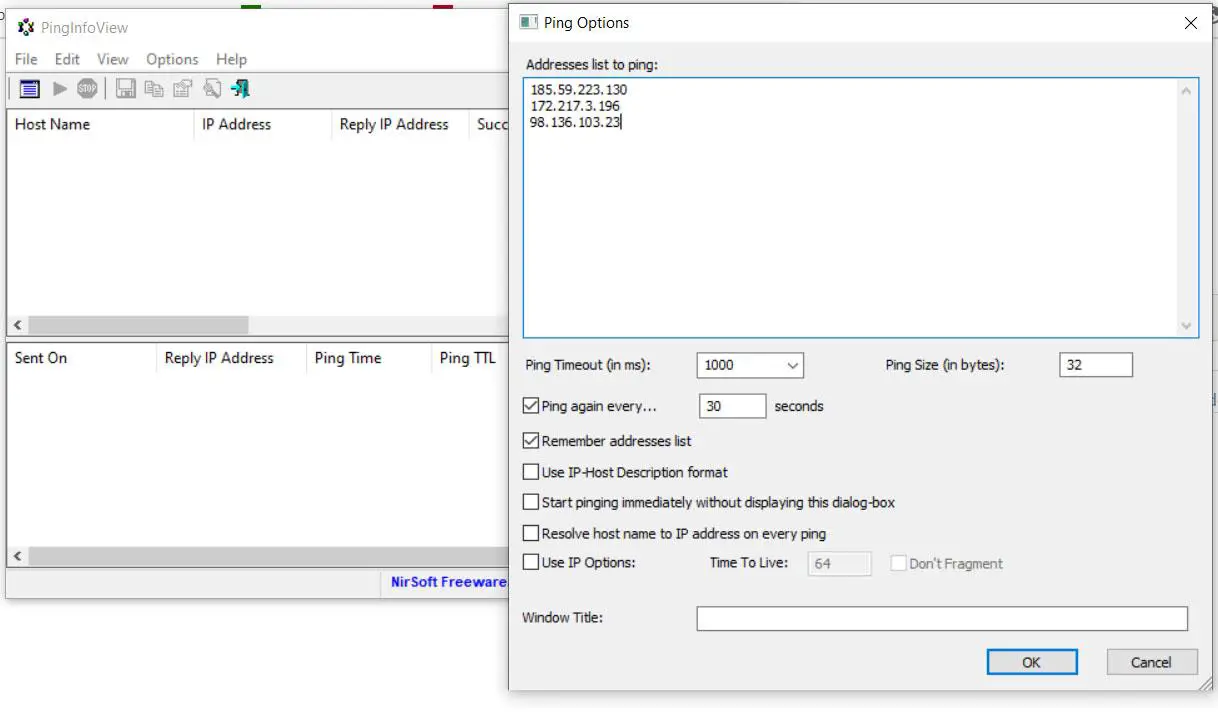Click the Find toolbar icon
The width and height of the screenshot is (1218, 714).
coord(211,89)
